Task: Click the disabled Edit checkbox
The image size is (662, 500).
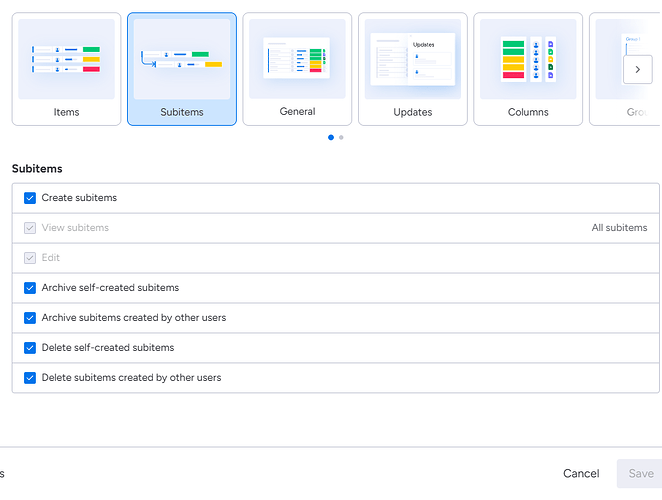Action: (x=30, y=258)
